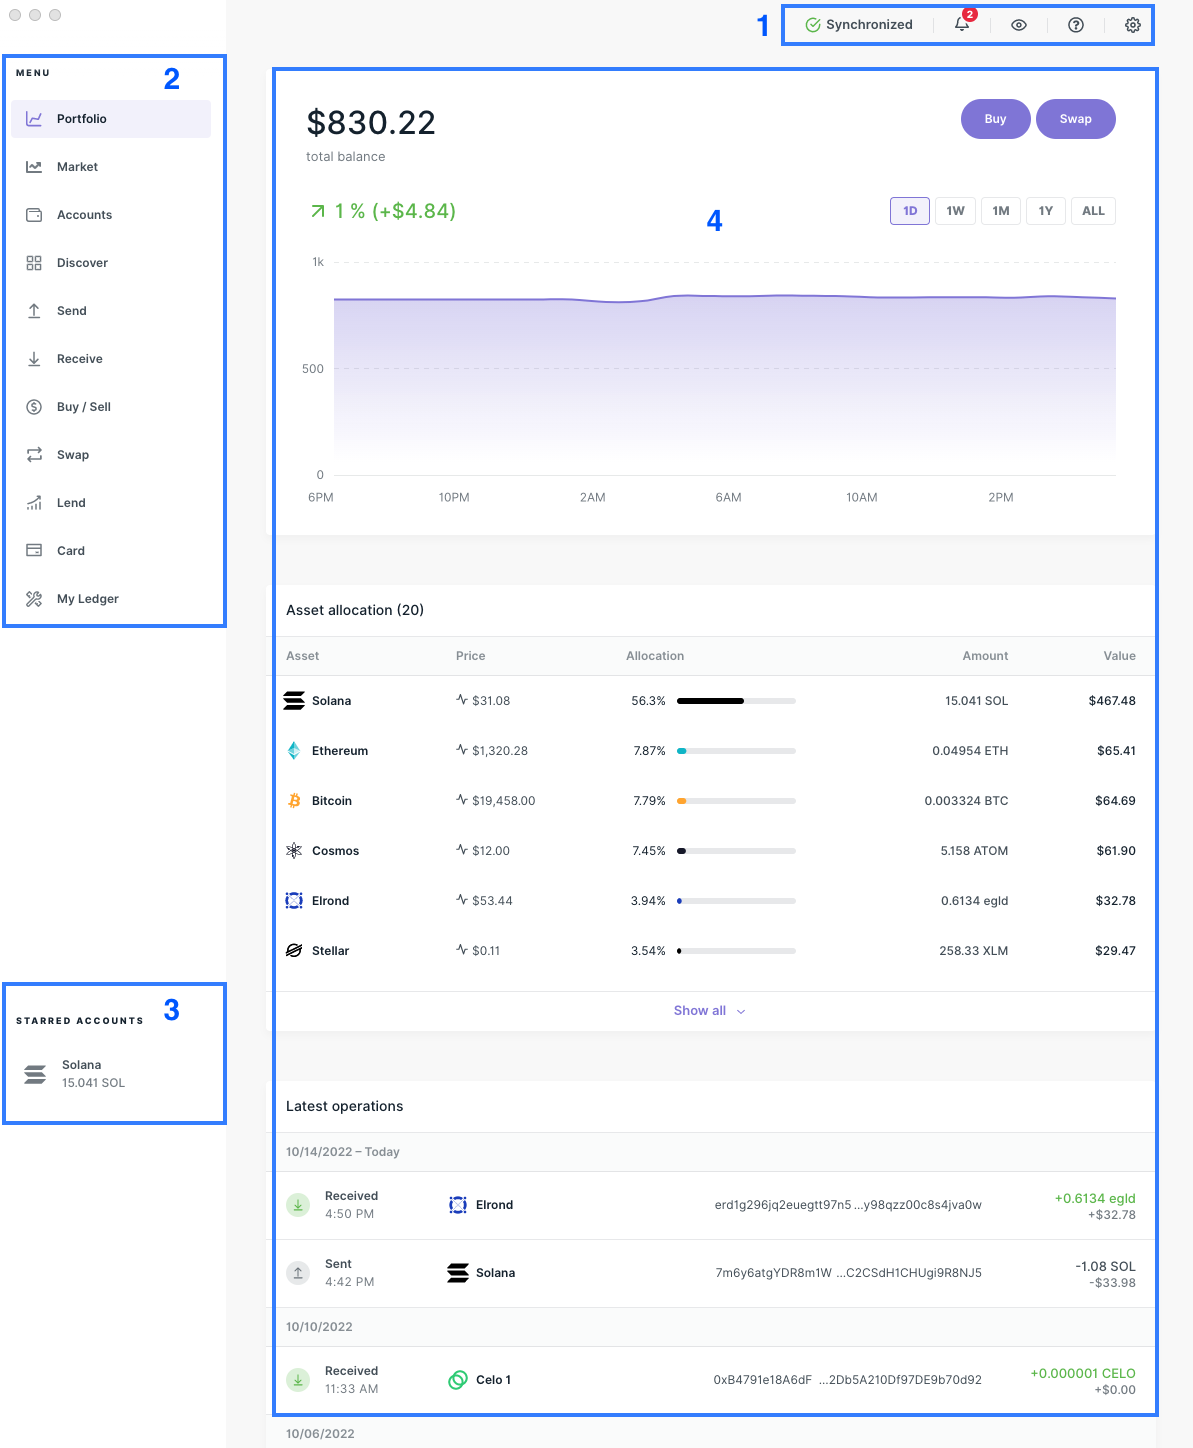The image size is (1193, 1448).
Task: Click the Price column header
Action: 470,656
